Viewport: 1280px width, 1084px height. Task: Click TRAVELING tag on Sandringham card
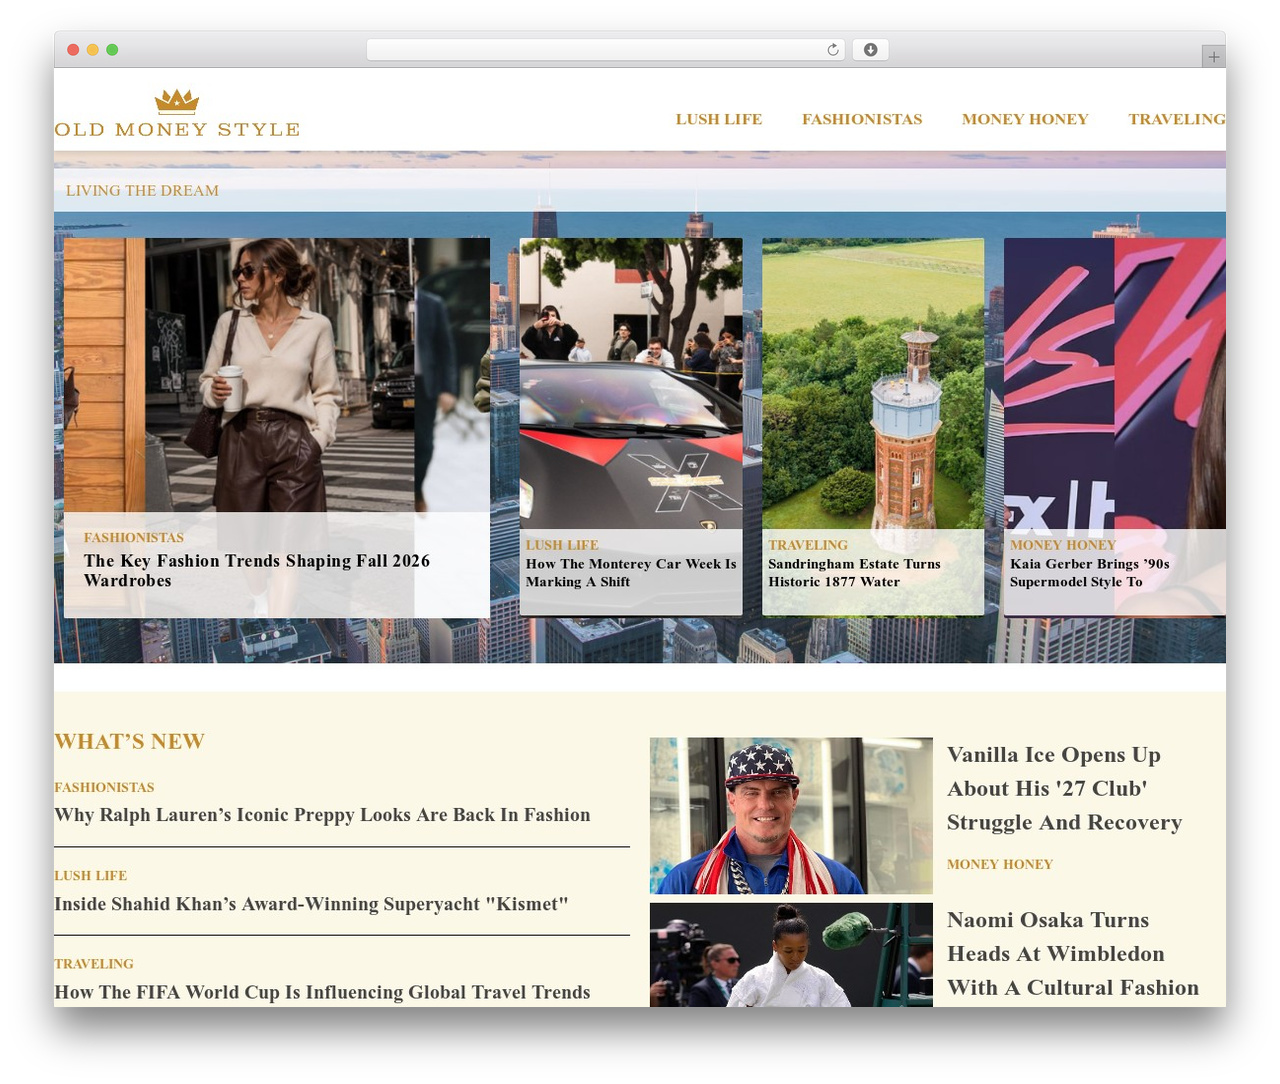[808, 545]
